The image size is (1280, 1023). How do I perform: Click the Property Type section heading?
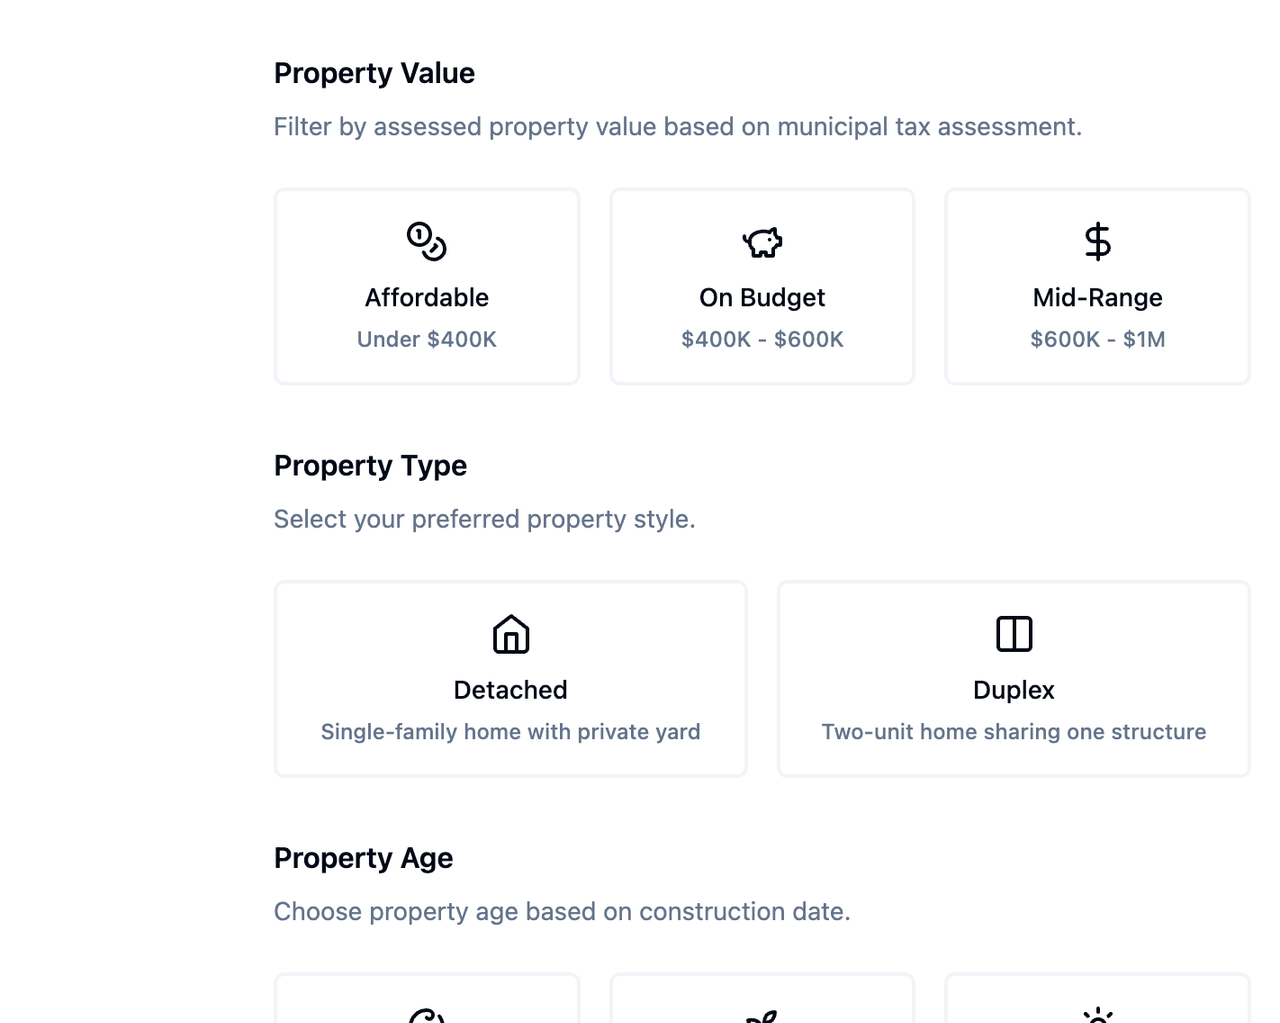370,465
